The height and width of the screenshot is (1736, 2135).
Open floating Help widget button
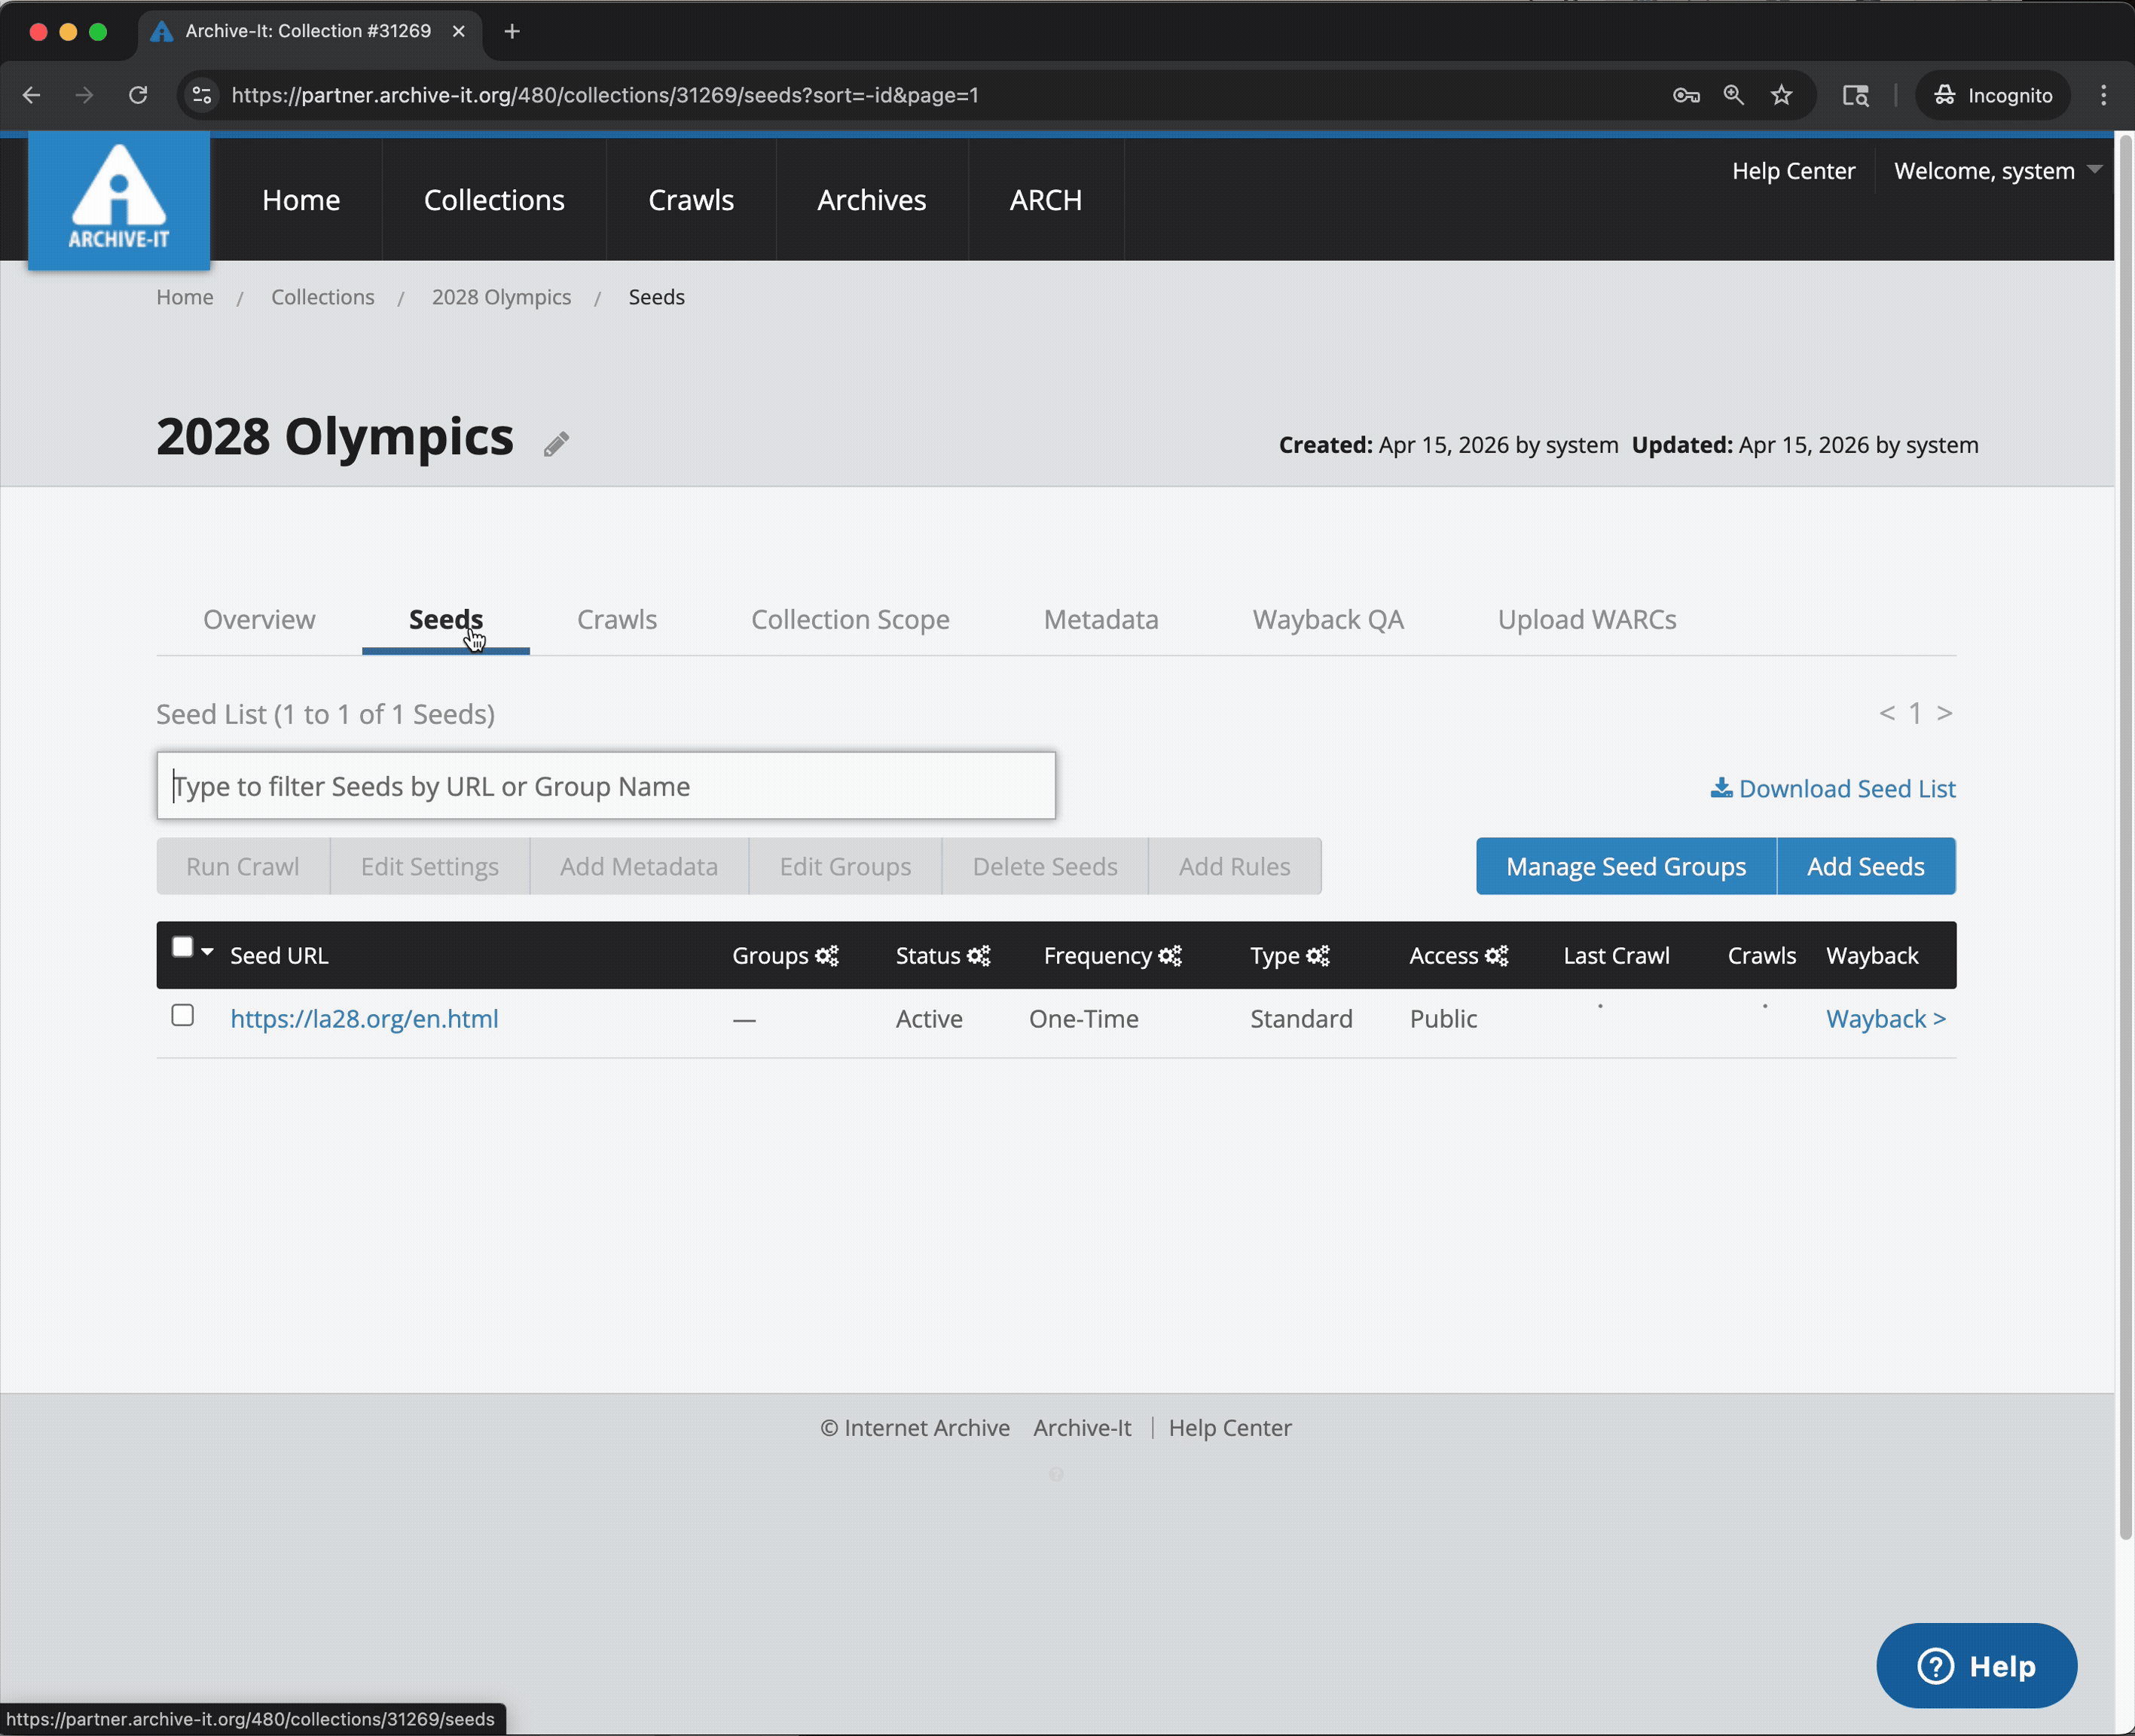[1976, 1666]
